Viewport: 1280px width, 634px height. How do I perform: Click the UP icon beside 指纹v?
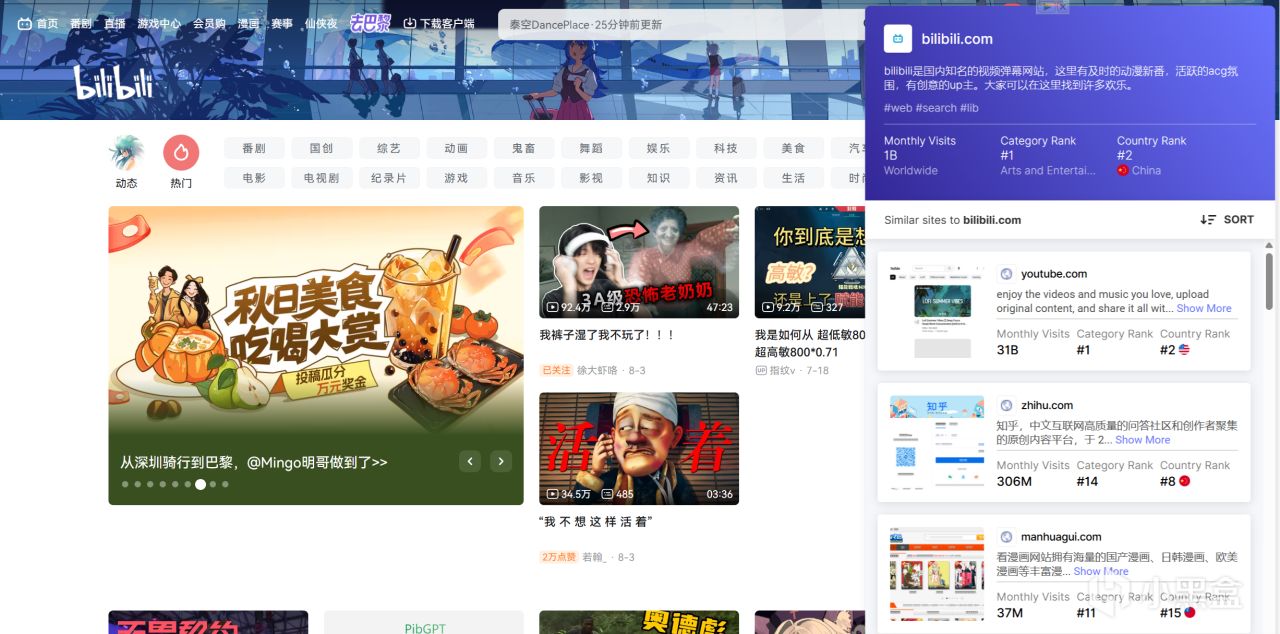coord(761,370)
